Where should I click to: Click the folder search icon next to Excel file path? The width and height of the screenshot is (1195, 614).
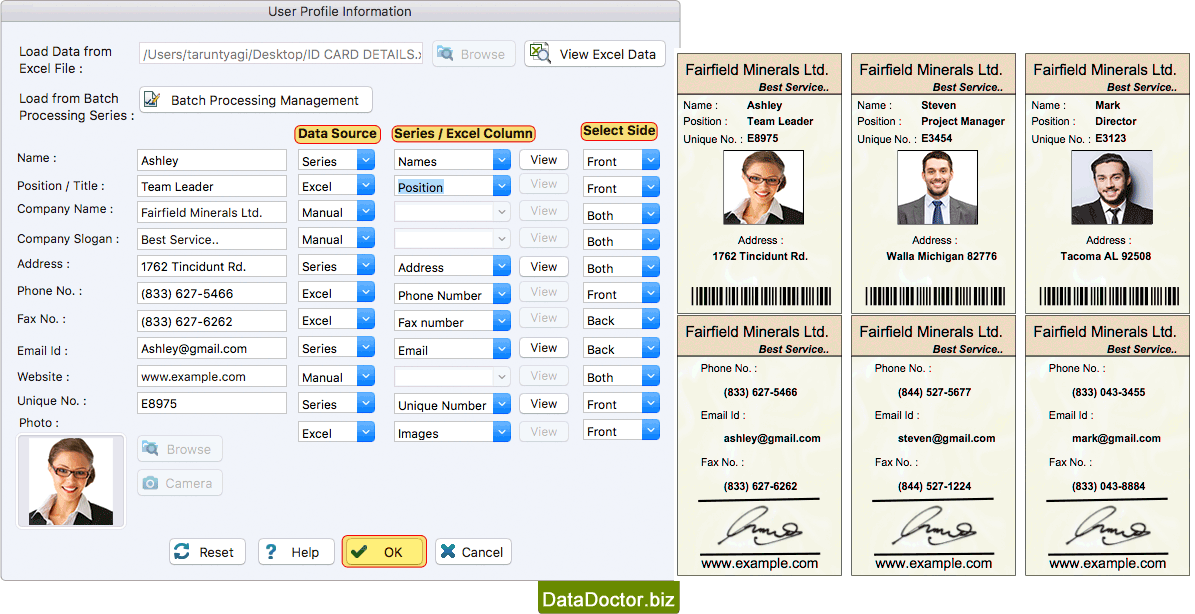pyautogui.click(x=444, y=54)
